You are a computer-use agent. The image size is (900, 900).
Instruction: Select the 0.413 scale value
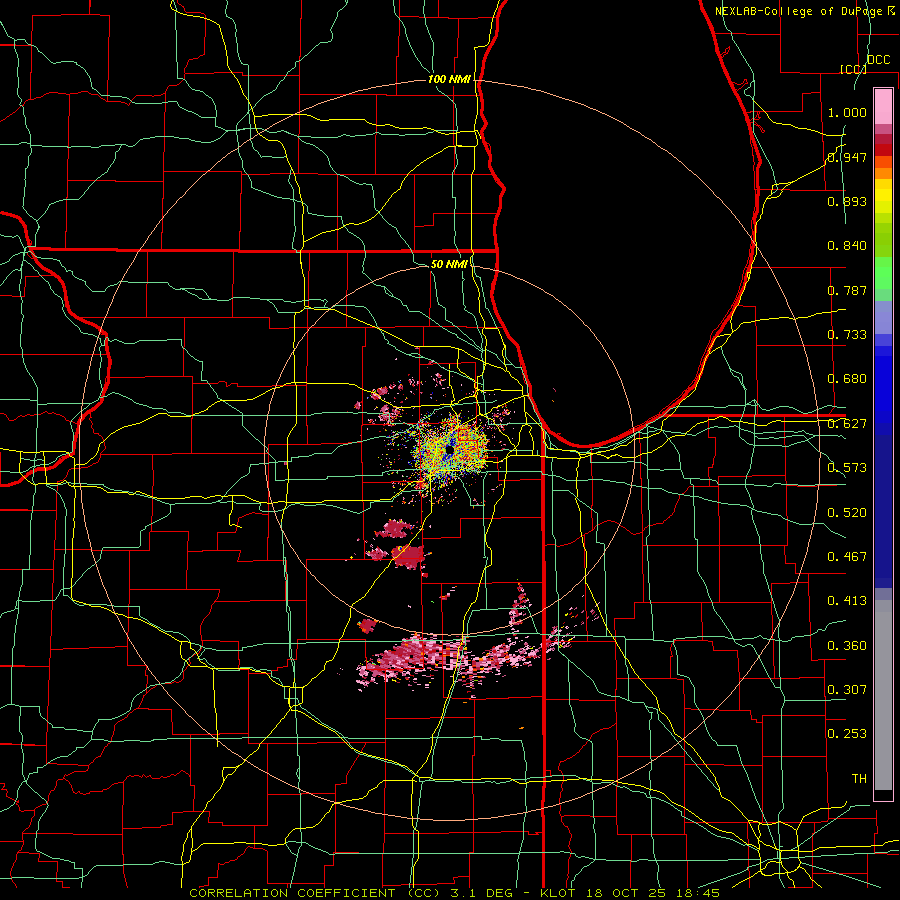[x=847, y=601]
